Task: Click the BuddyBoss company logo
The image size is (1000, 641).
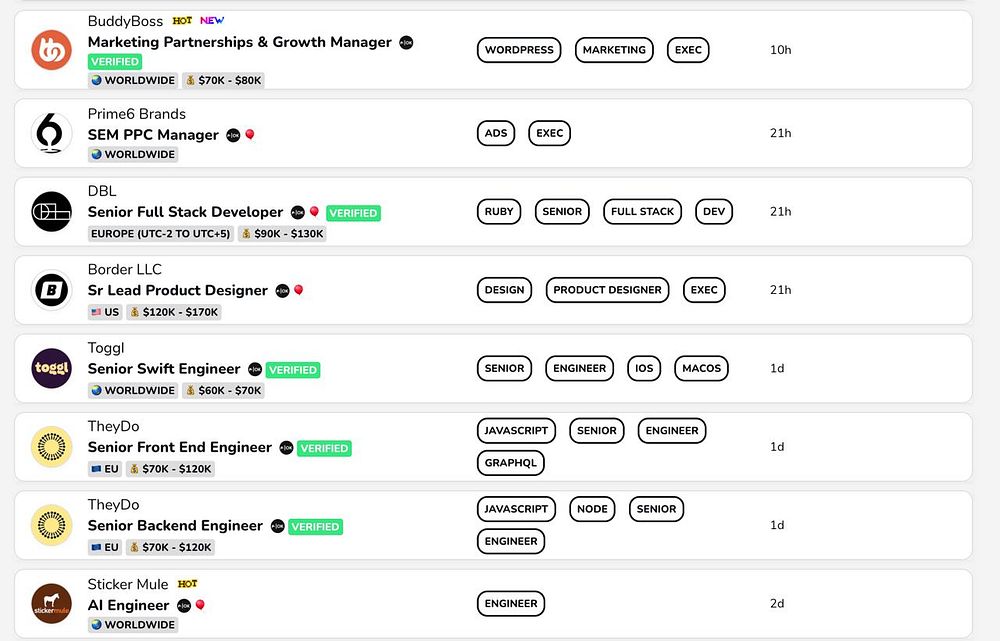Action: pos(51,50)
